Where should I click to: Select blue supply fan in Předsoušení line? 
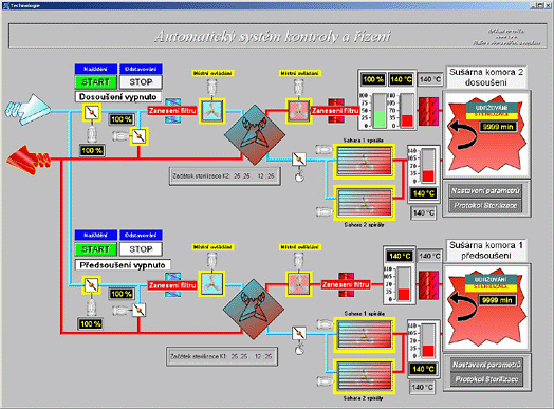point(212,284)
